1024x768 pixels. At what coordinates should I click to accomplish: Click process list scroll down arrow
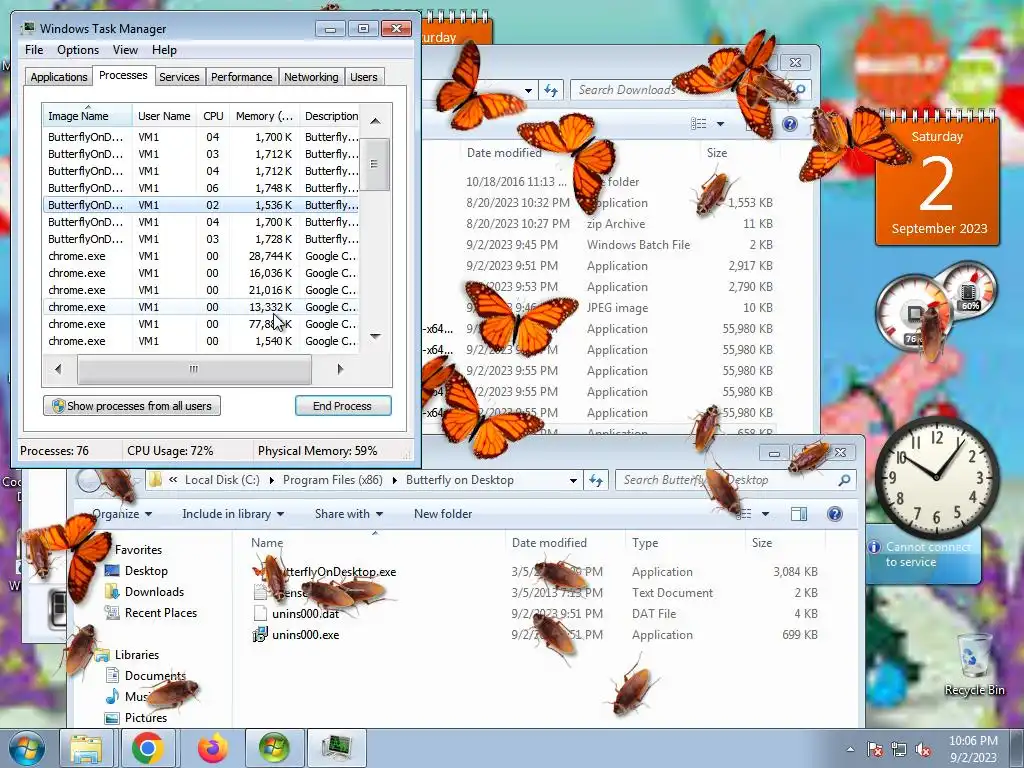pyautogui.click(x=375, y=336)
